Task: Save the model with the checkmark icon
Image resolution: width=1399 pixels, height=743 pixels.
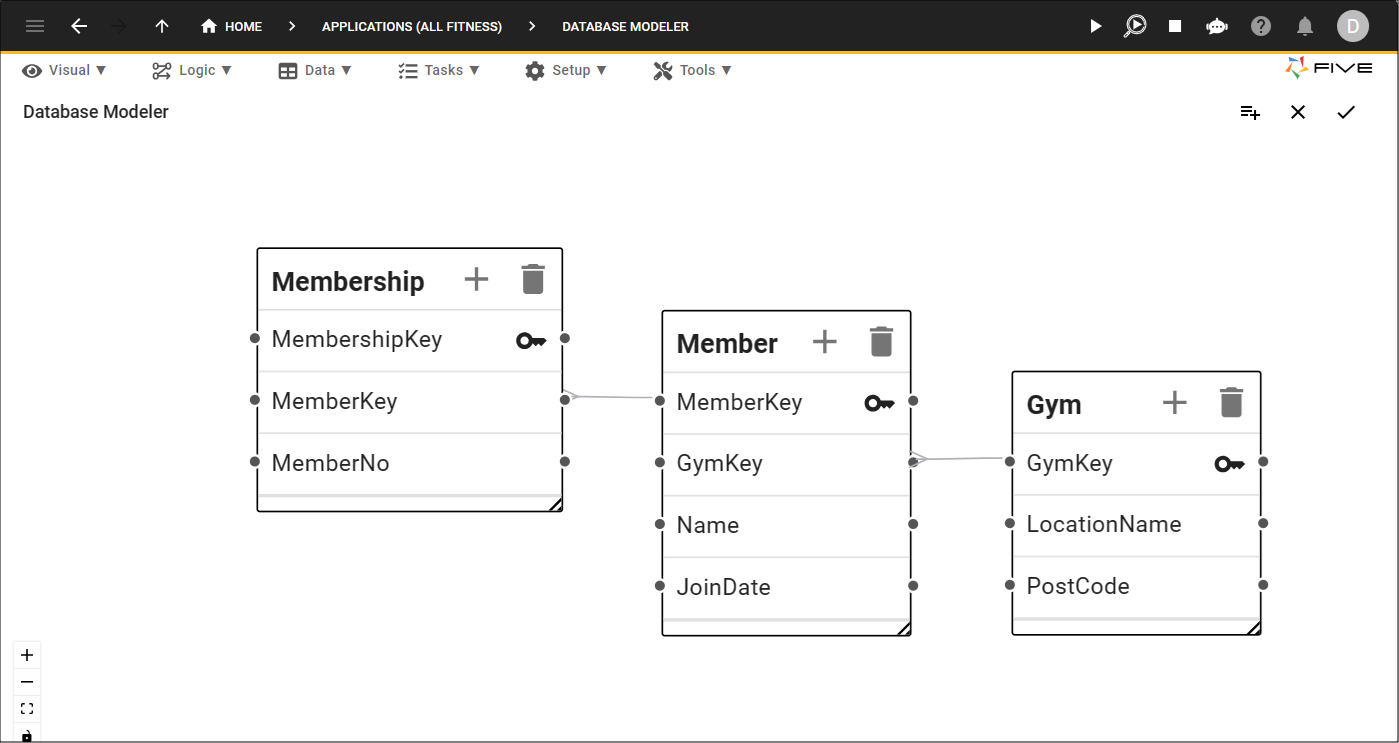Action: coord(1346,112)
